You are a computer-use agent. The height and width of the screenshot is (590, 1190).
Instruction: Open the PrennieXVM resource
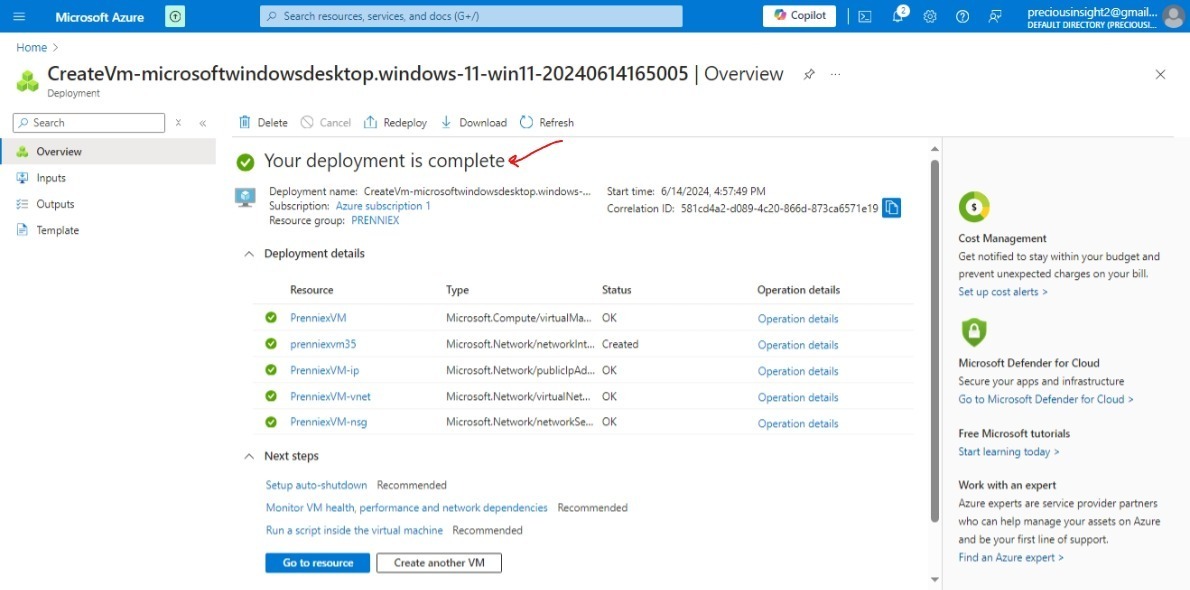coord(318,318)
